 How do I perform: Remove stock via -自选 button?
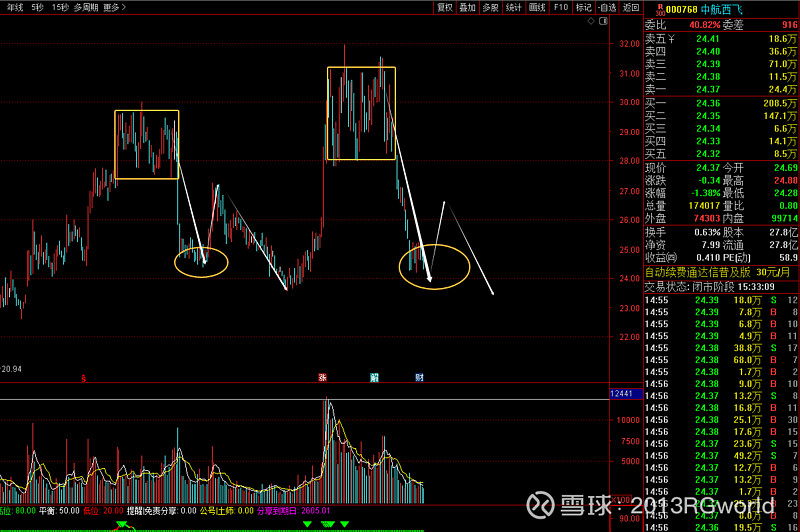(607, 7)
